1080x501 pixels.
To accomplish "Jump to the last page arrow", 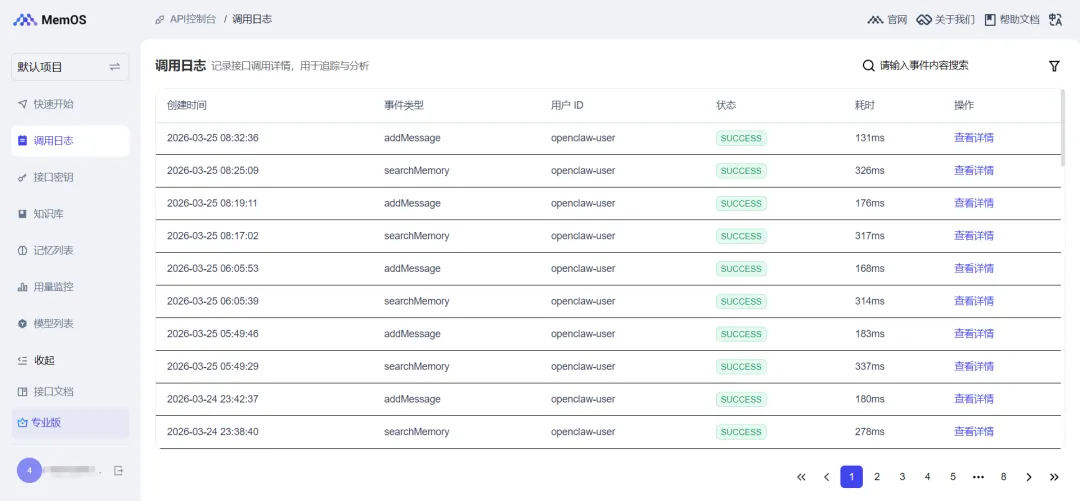I will point(1054,477).
